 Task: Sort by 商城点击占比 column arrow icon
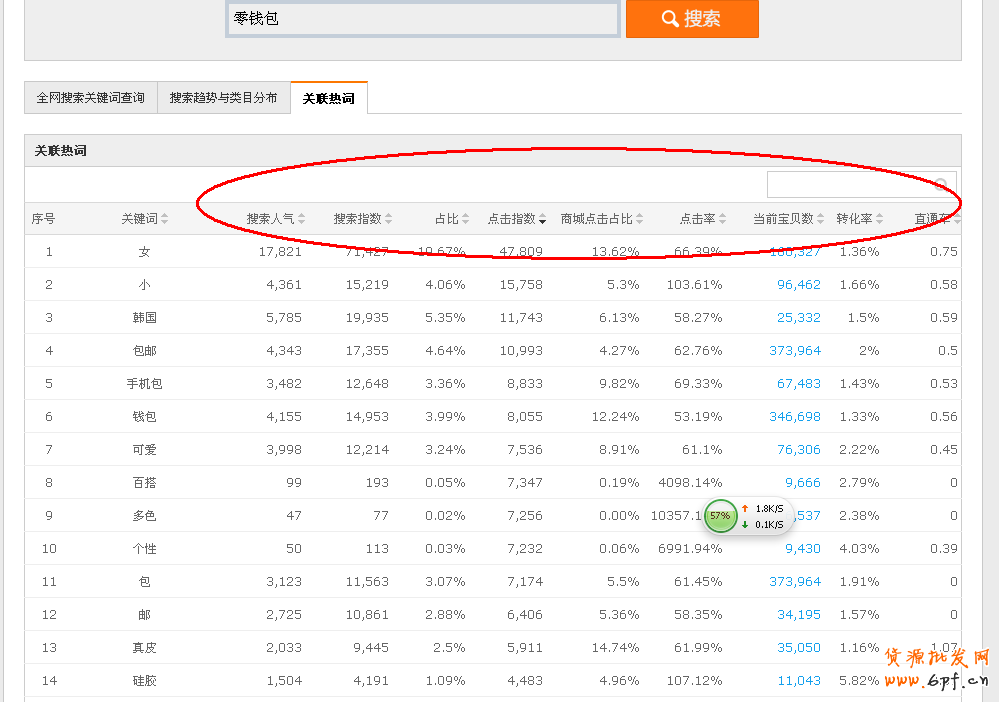coord(639,219)
